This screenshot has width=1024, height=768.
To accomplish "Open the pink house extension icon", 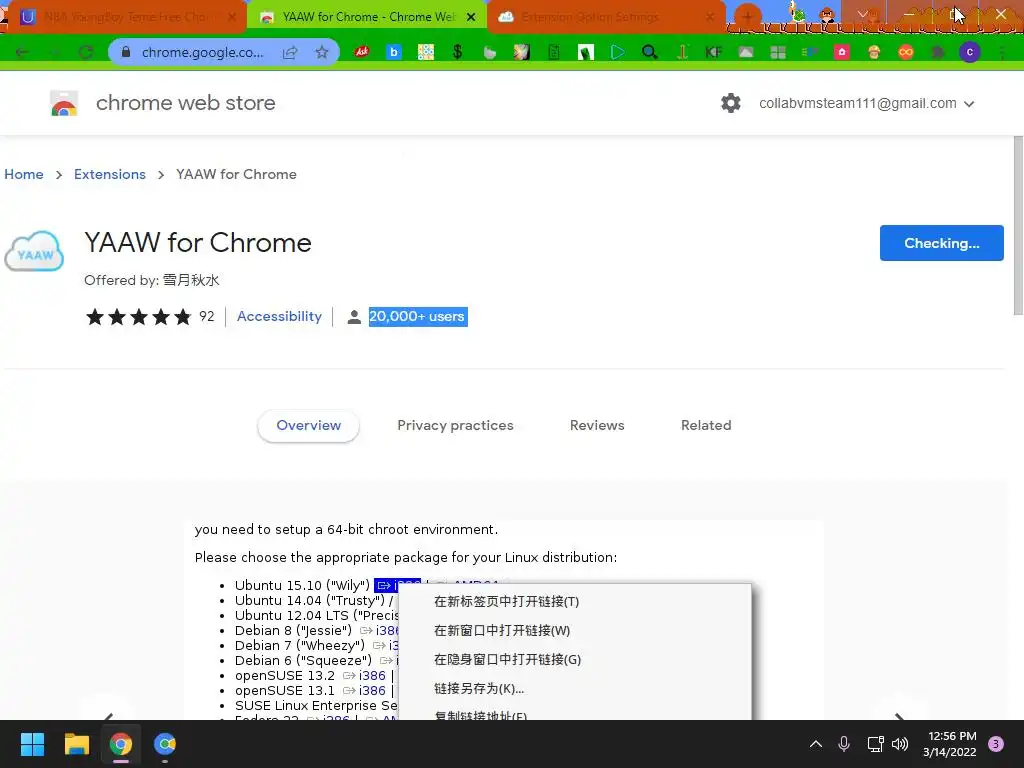I will pyautogui.click(x=841, y=52).
